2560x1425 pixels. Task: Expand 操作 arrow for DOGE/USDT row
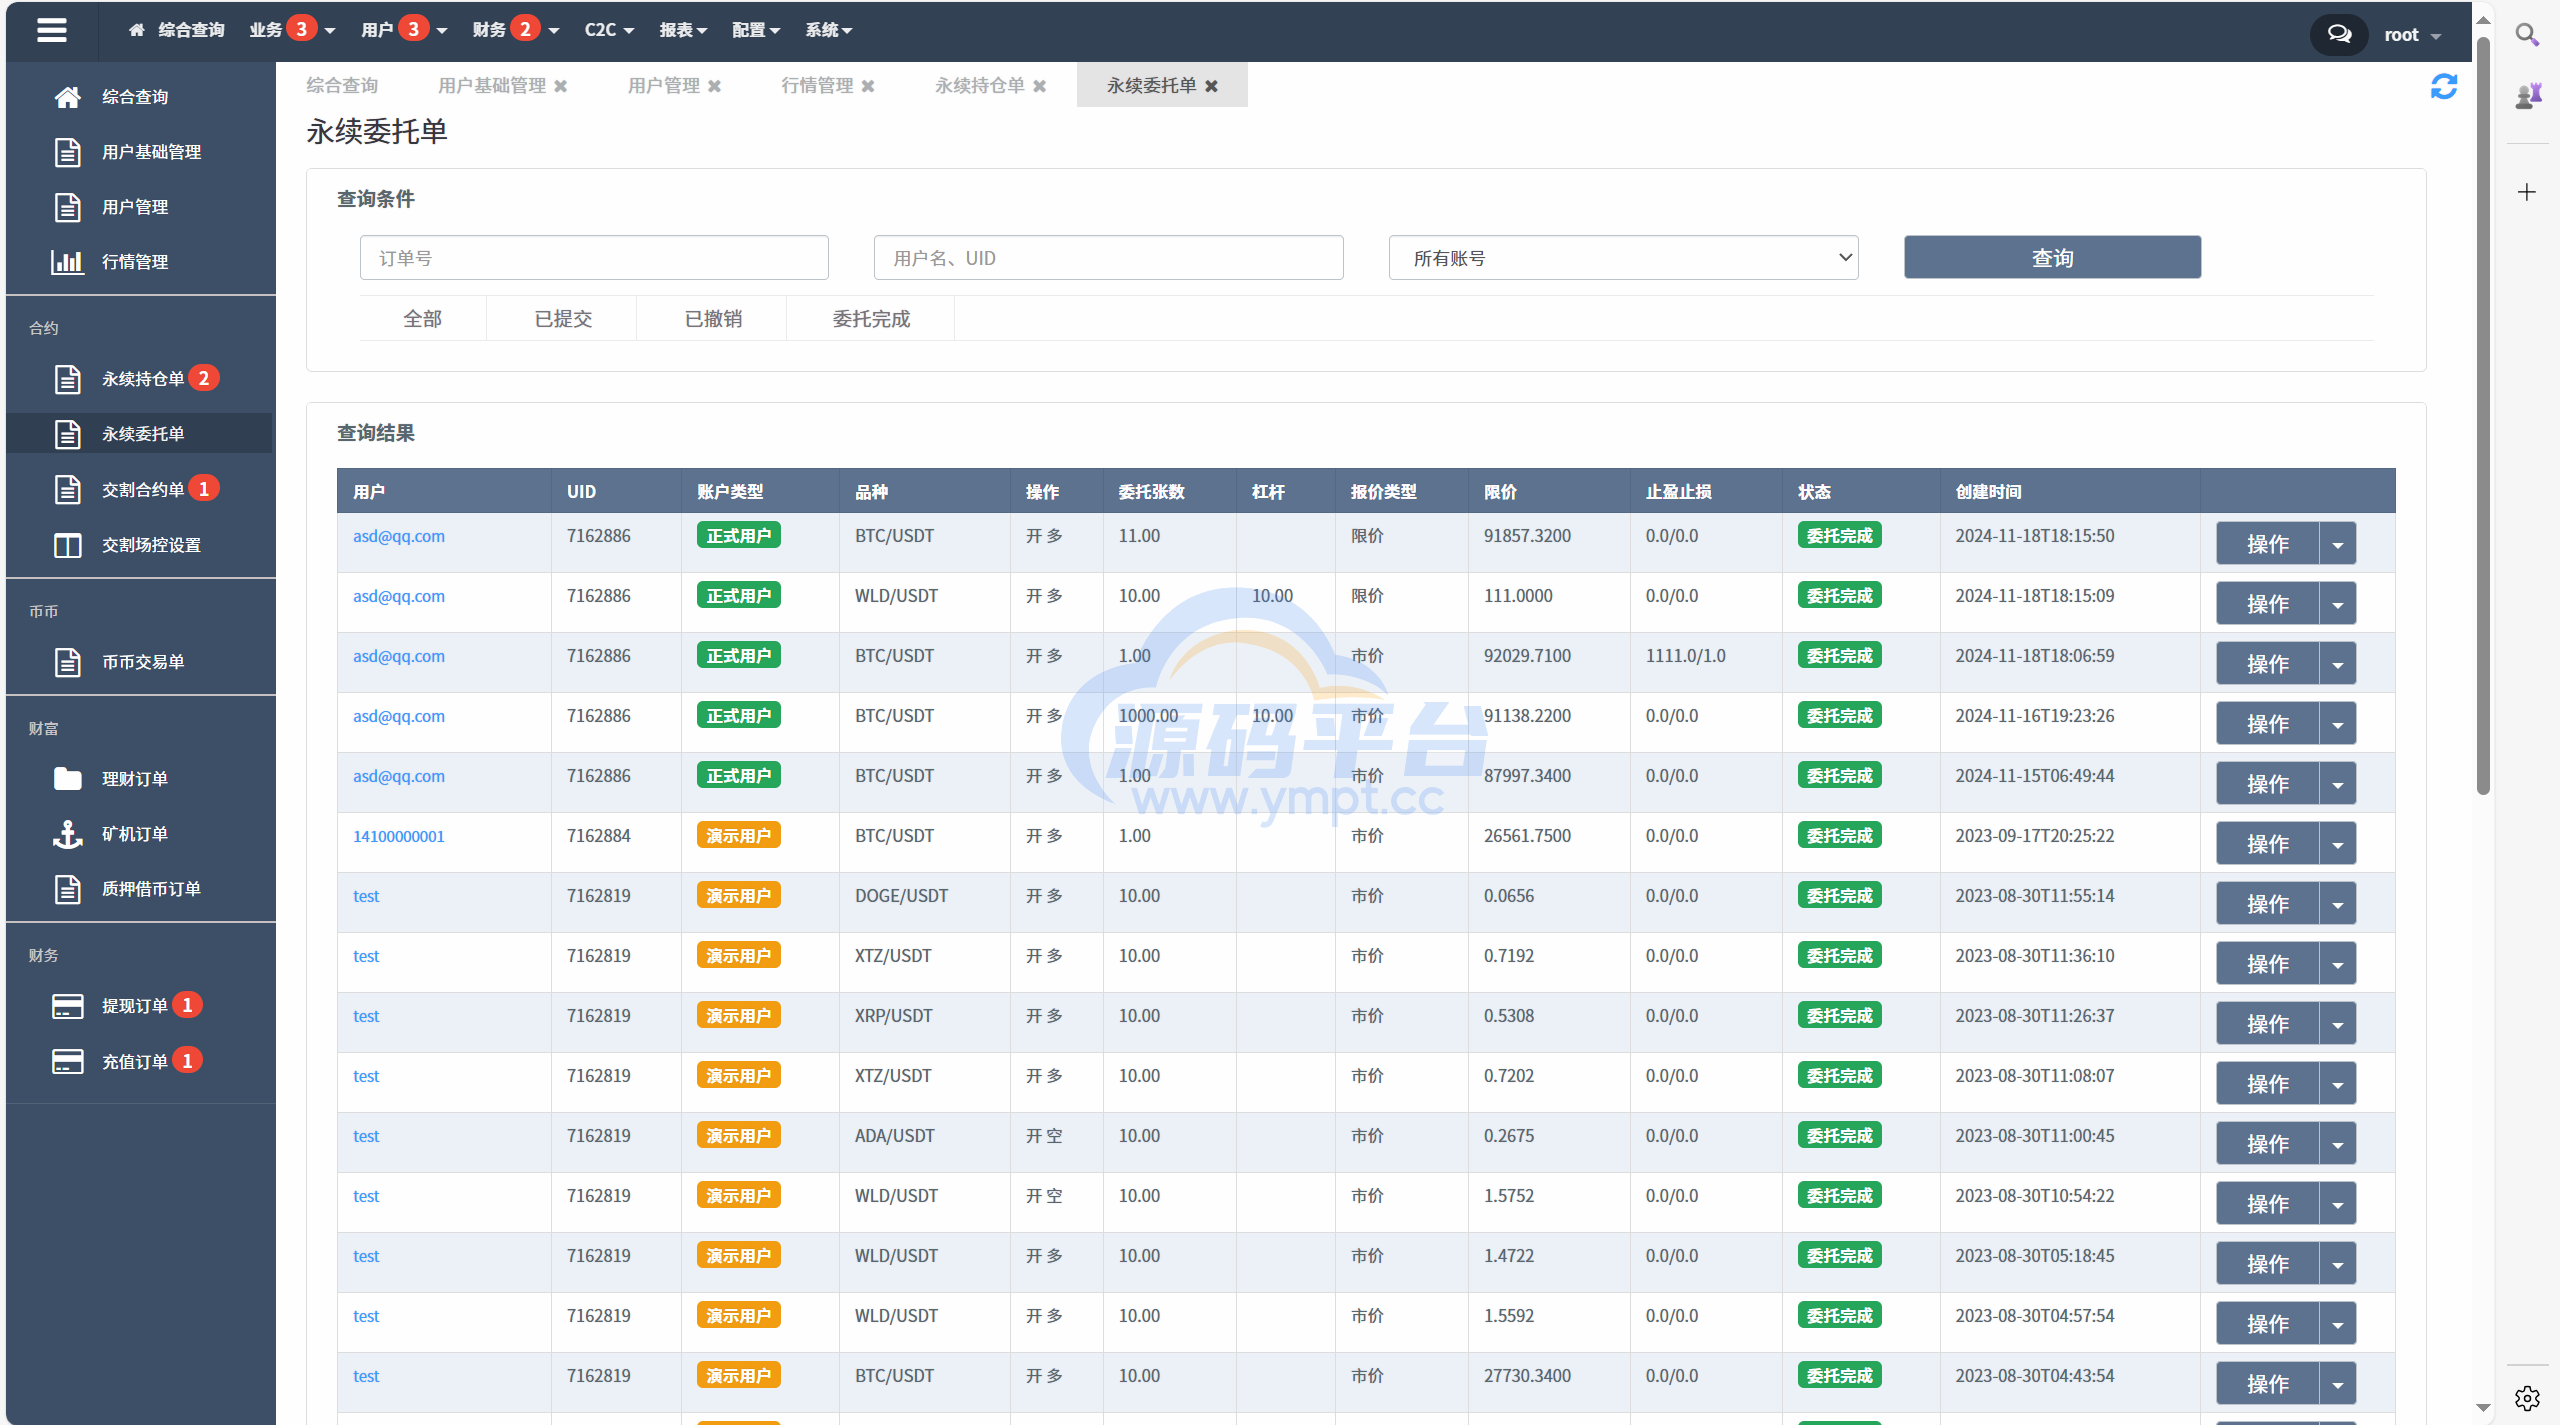coord(2338,904)
